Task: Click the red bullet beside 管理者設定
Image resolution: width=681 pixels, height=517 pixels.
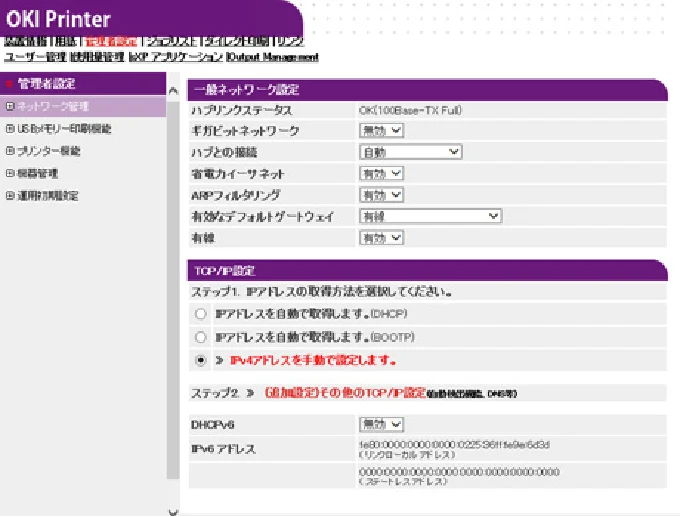Action: [x=9, y=83]
